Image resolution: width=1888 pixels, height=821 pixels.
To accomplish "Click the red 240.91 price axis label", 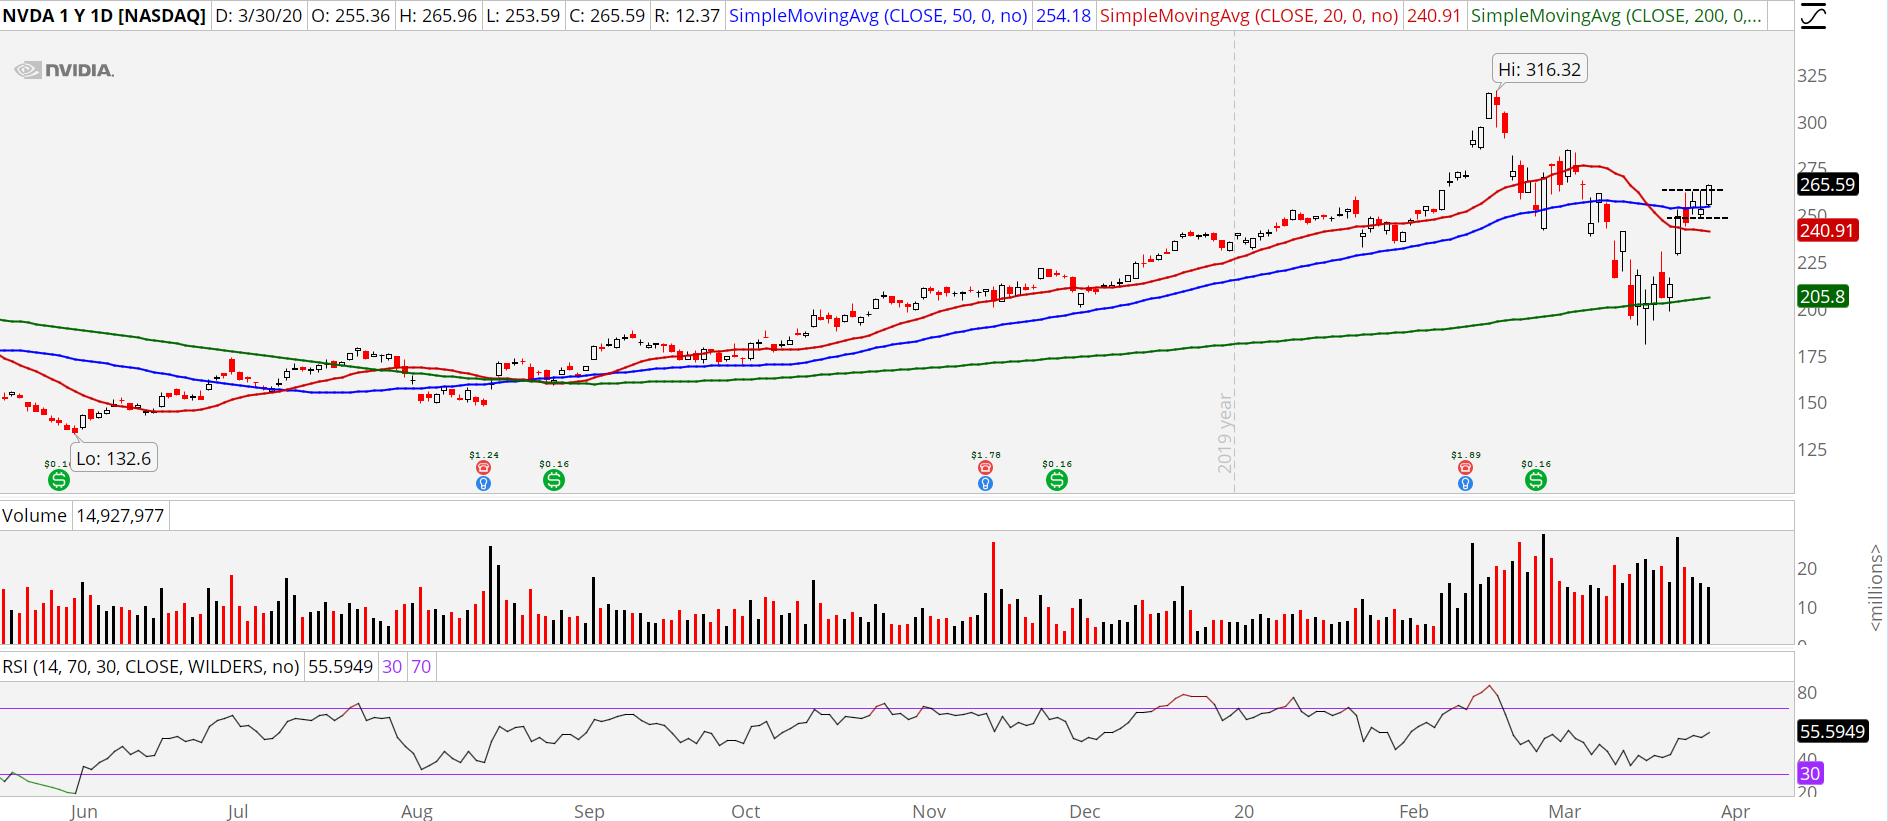I will click(x=1827, y=230).
